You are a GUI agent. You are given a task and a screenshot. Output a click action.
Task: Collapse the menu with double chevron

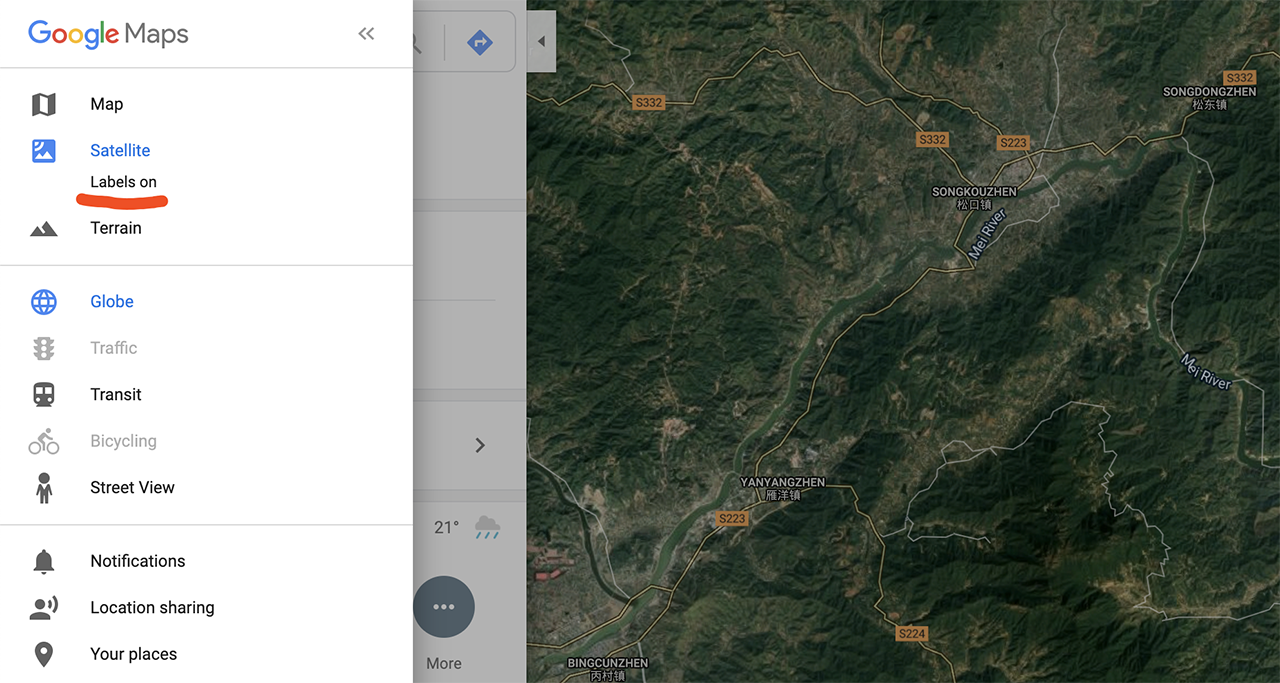pos(367,34)
